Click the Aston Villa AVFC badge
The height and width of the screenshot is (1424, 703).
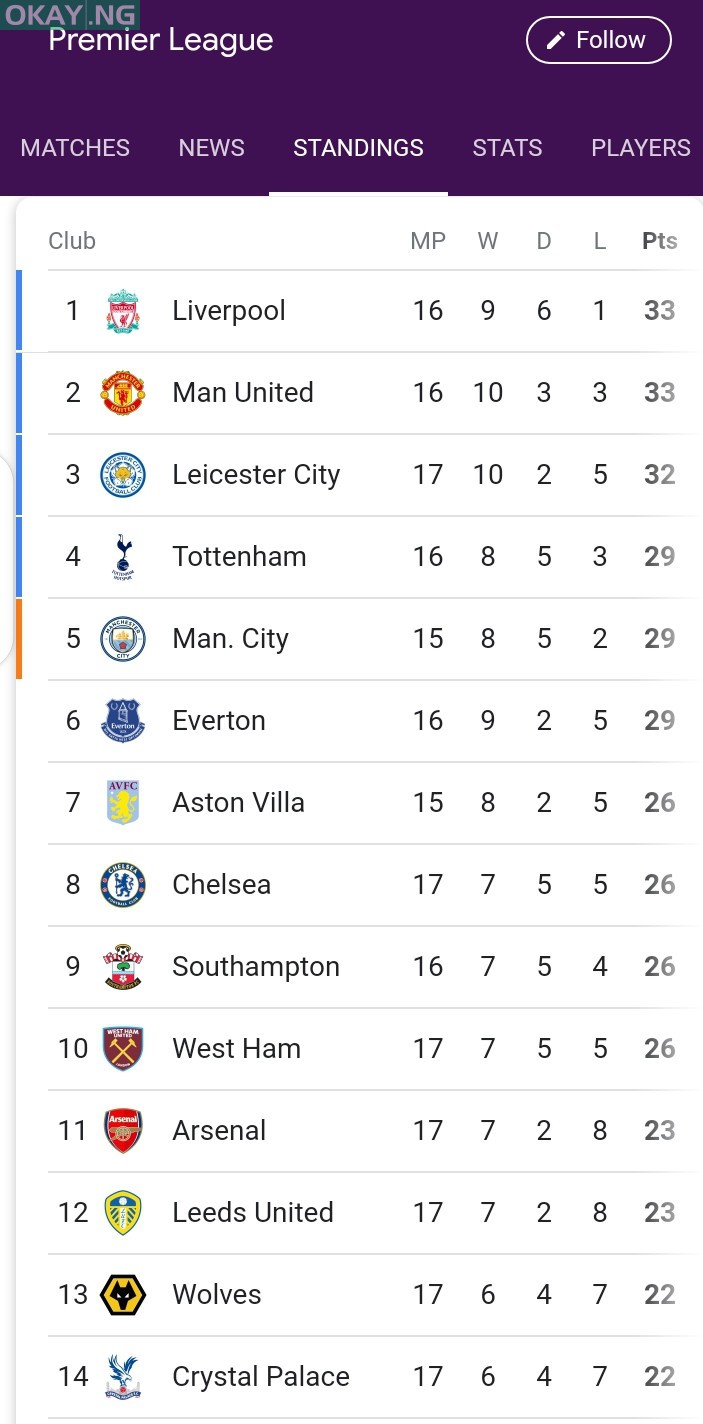[x=123, y=803]
